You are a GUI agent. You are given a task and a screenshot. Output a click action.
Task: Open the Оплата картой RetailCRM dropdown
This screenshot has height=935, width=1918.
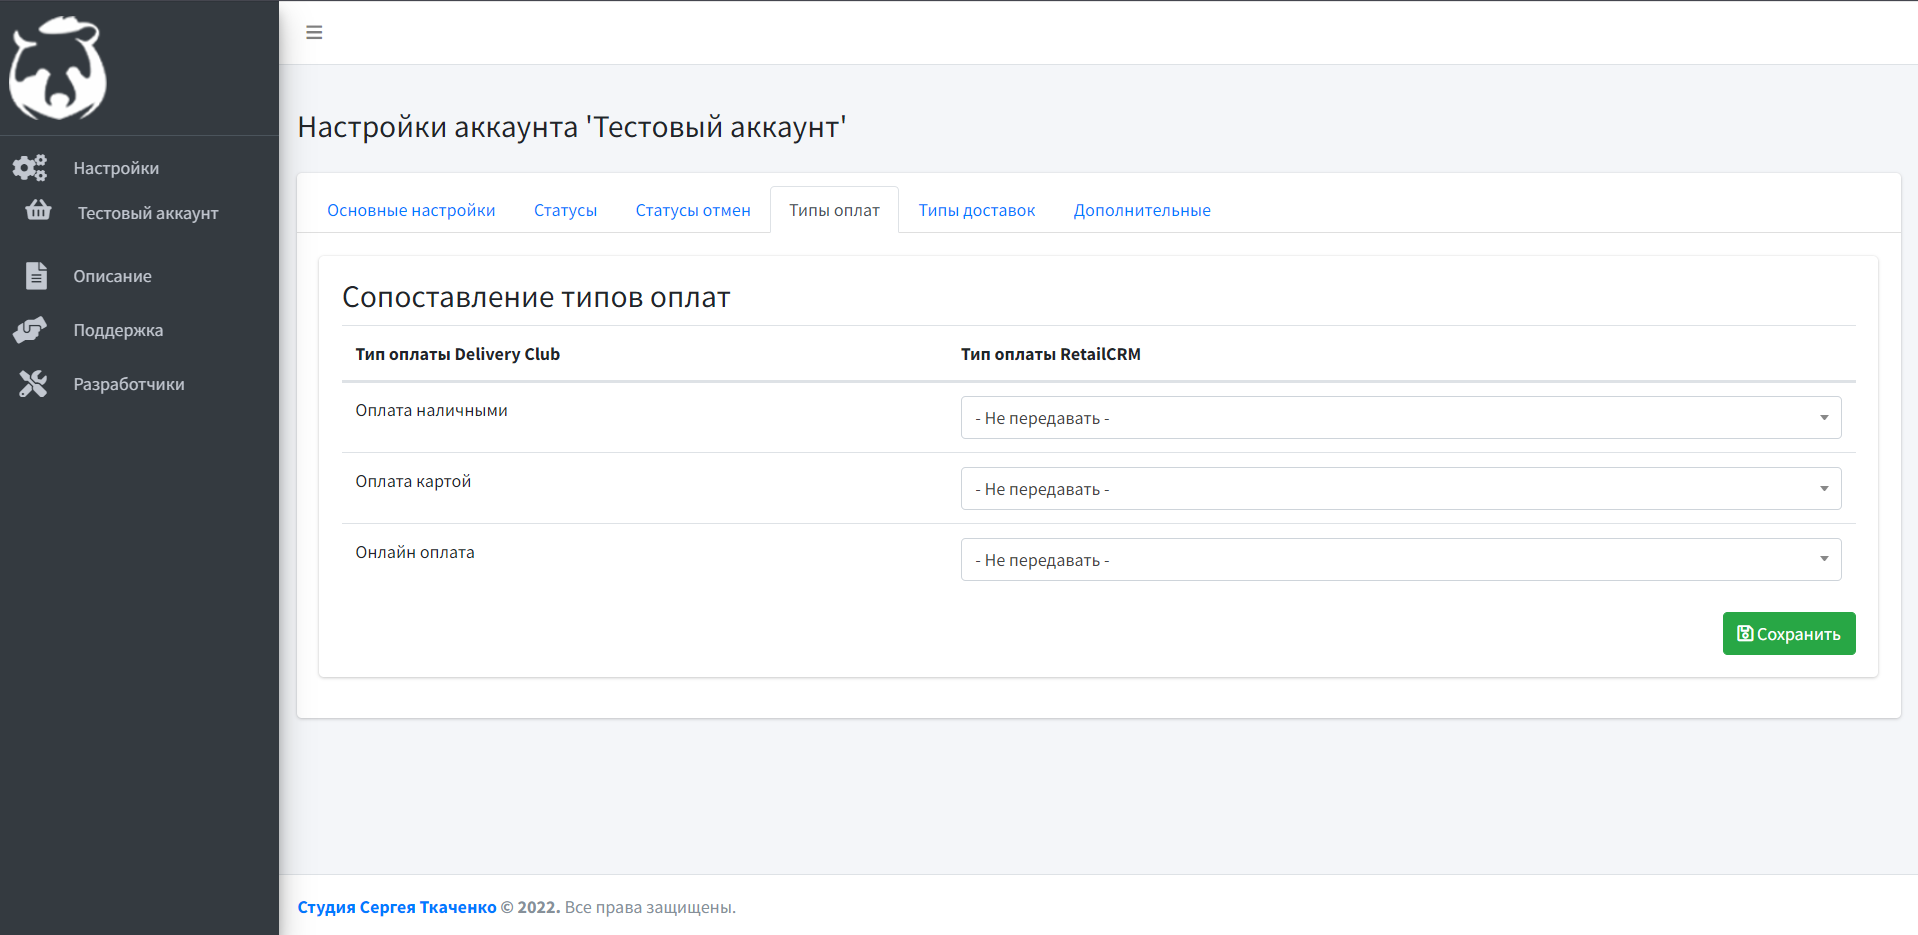coord(1401,489)
